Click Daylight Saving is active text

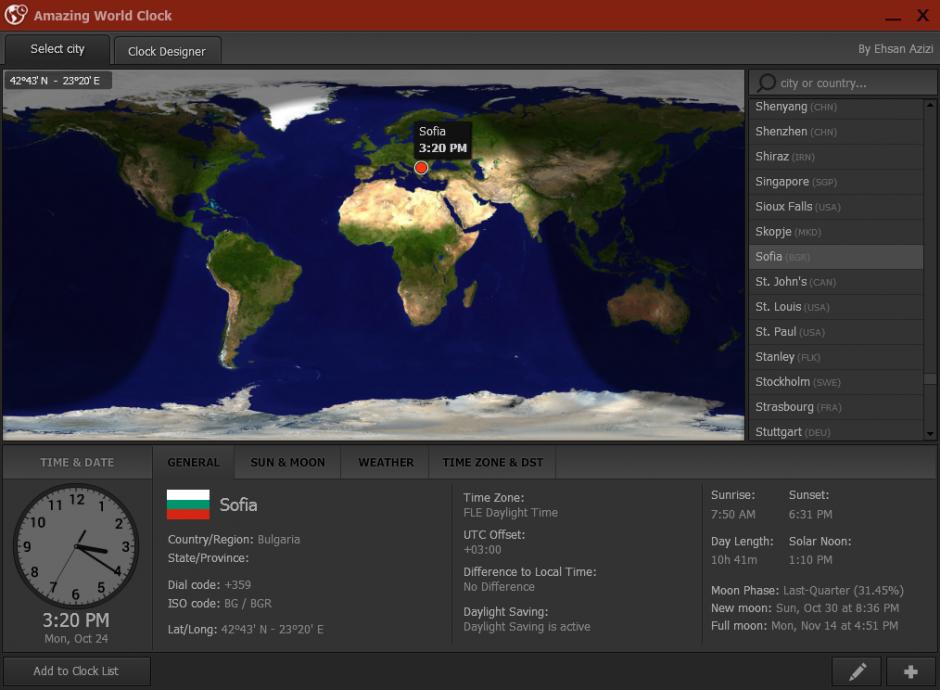[x=526, y=626]
